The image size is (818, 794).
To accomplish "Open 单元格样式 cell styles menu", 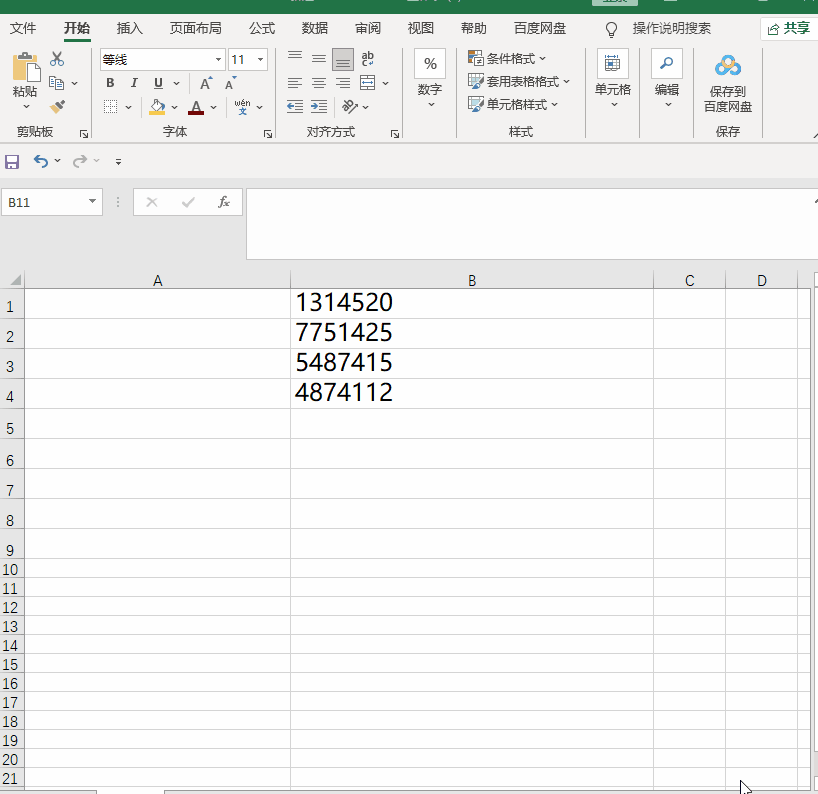I will pos(513,104).
